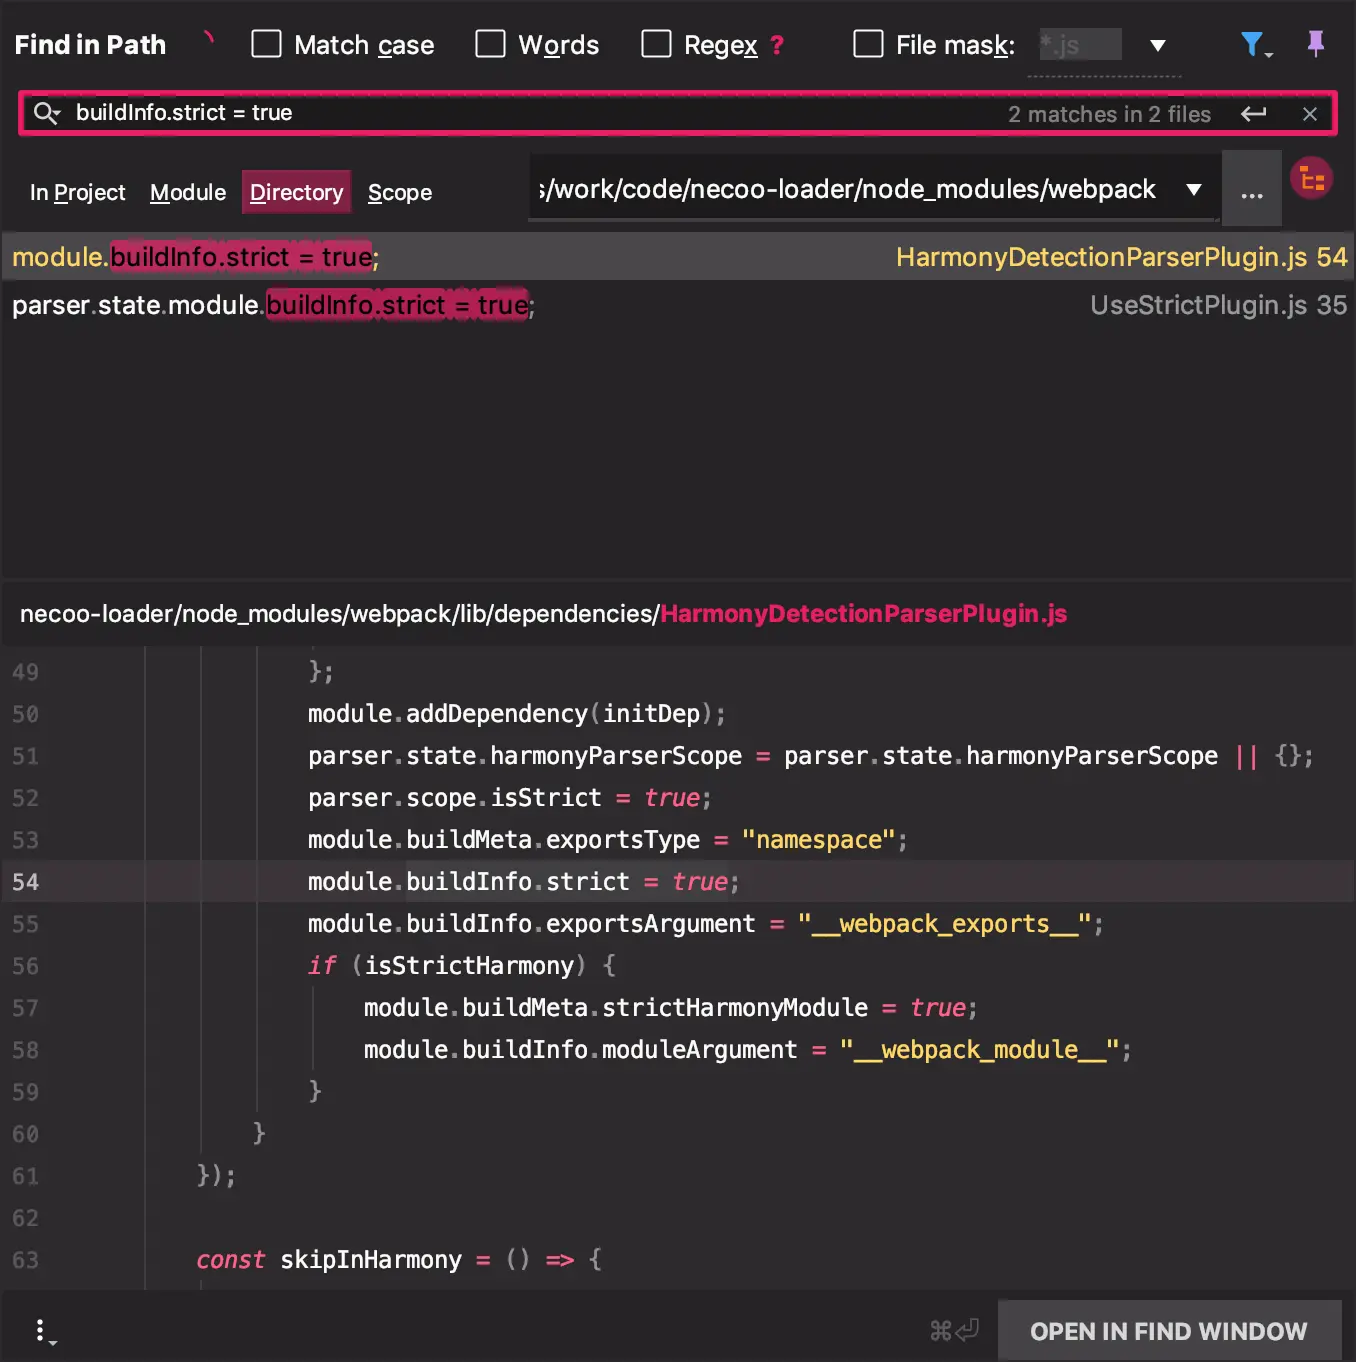
Task: Switch to the In Project tab
Action: point(78,192)
